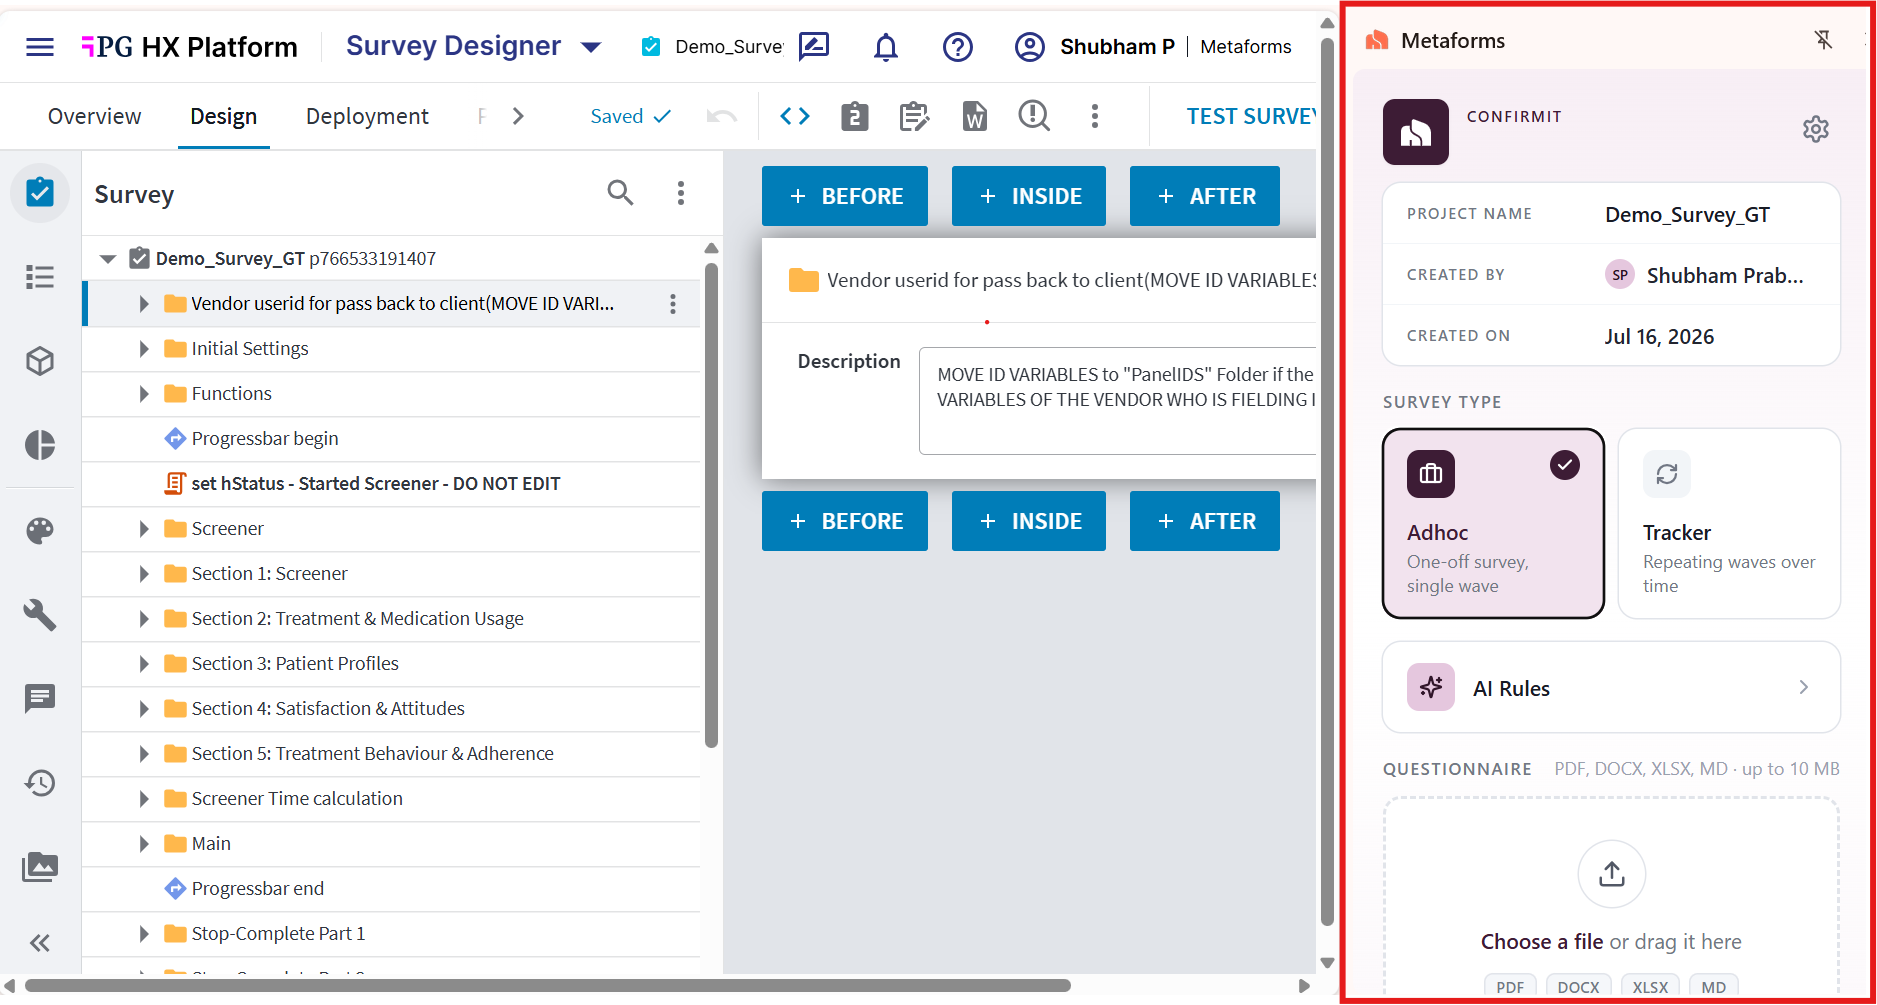Image resolution: width=1877 pixels, height=1005 pixels.
Task: Switch to the Overview tab
Action: coord(95,117)
